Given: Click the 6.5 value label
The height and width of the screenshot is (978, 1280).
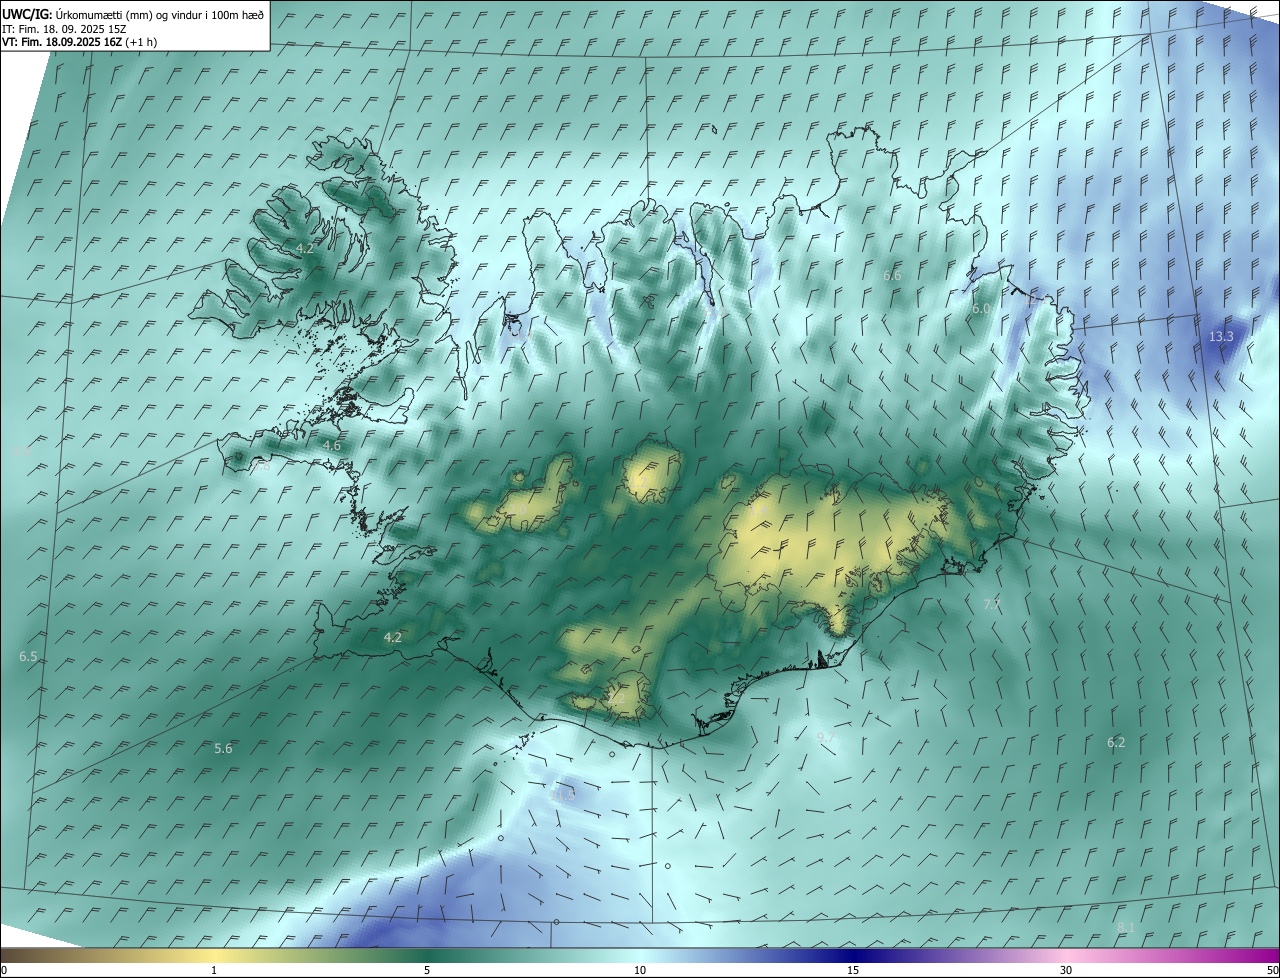Looking at the screenshot, I should 28,657.
